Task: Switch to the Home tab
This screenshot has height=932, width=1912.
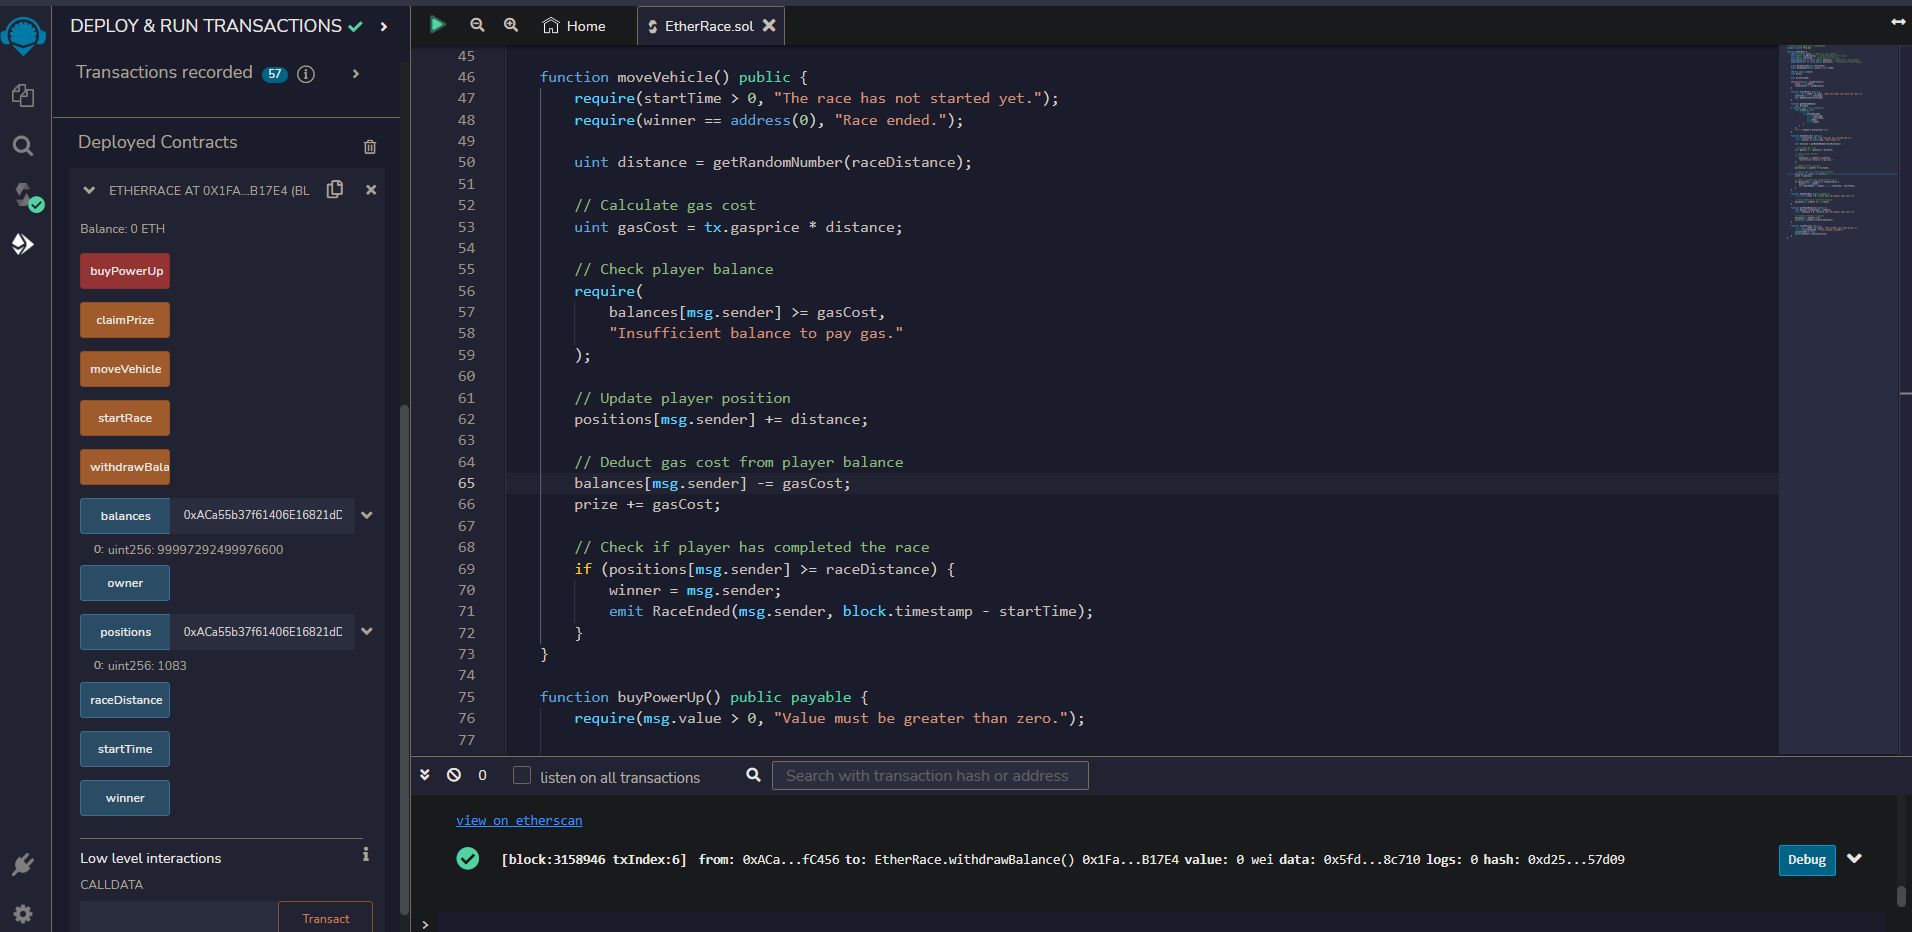Action: click(574, 26)
